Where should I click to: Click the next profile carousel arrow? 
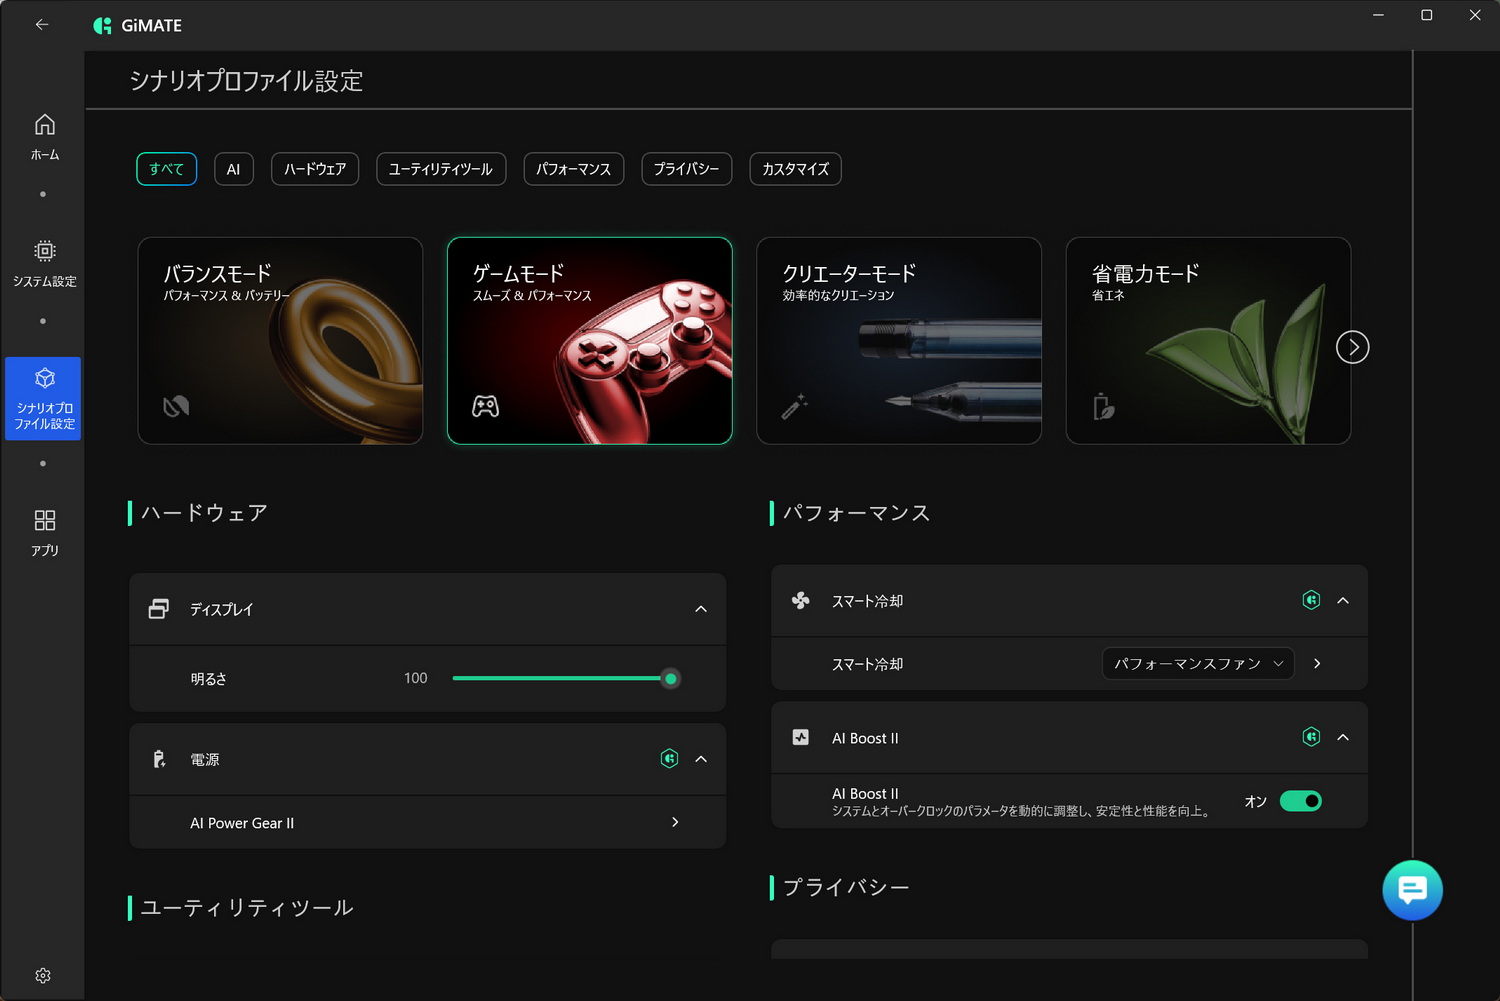click(1352, 347)
